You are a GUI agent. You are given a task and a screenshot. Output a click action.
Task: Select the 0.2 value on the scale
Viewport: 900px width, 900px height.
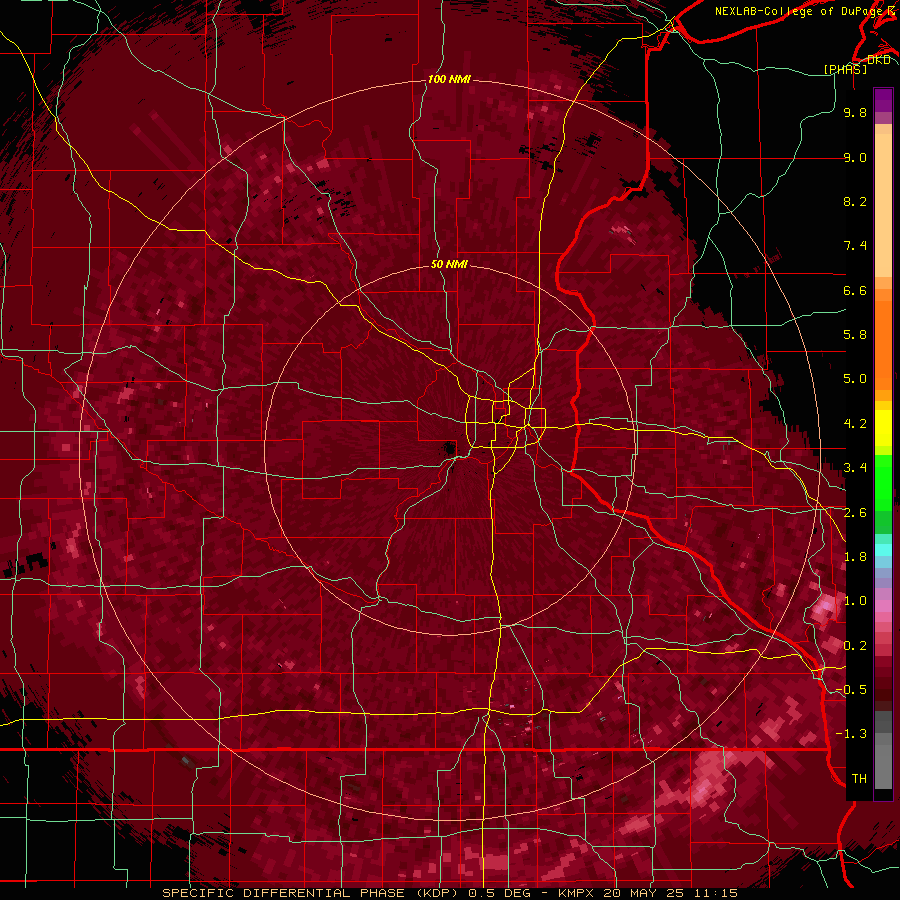pyautogui.click(x=855, y=646)
